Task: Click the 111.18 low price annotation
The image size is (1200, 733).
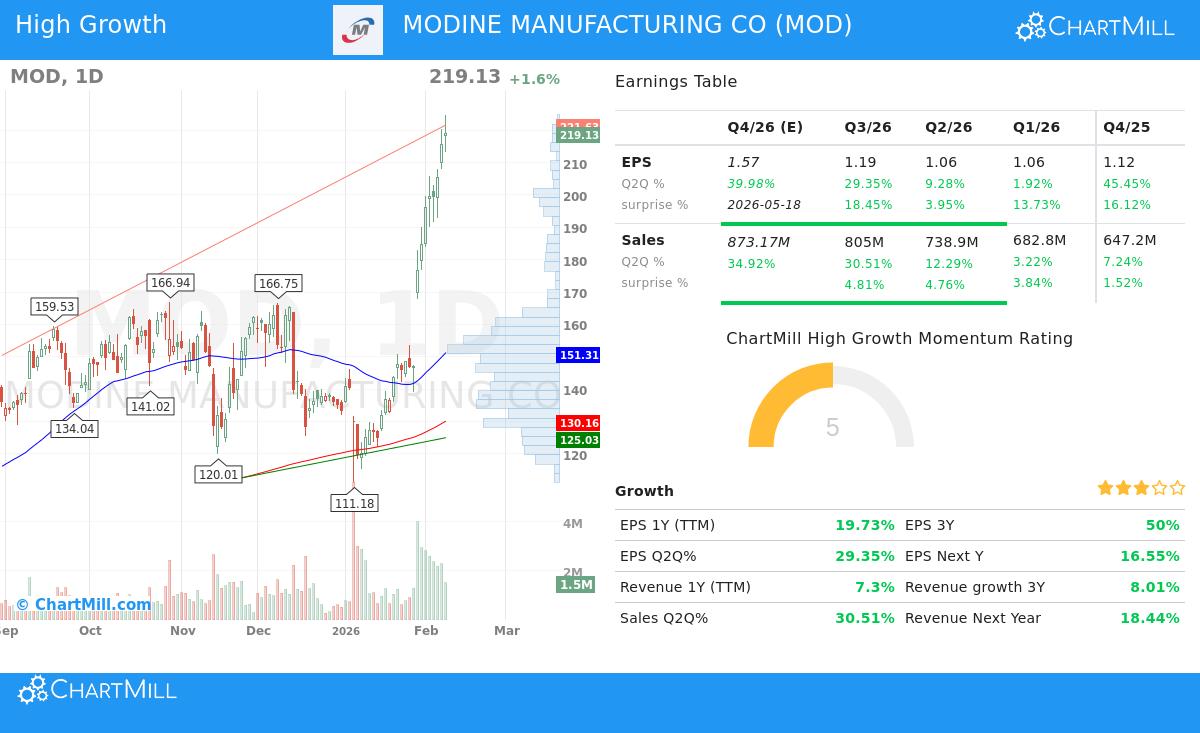Action: tap(355, 503)
